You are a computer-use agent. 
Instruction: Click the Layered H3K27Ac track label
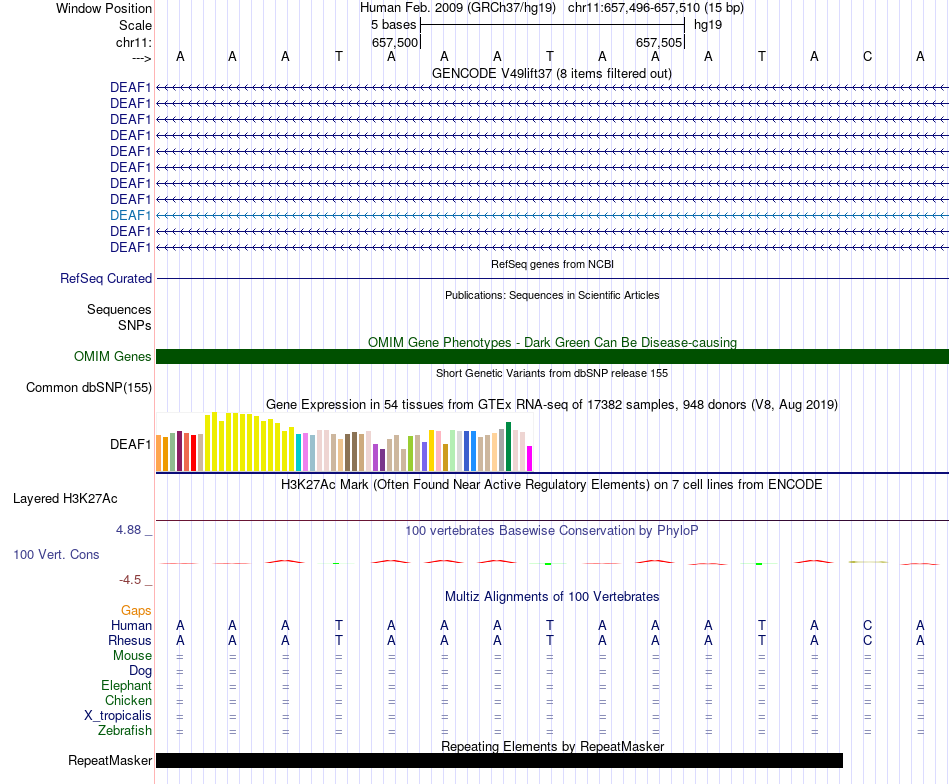pos(65,499)
